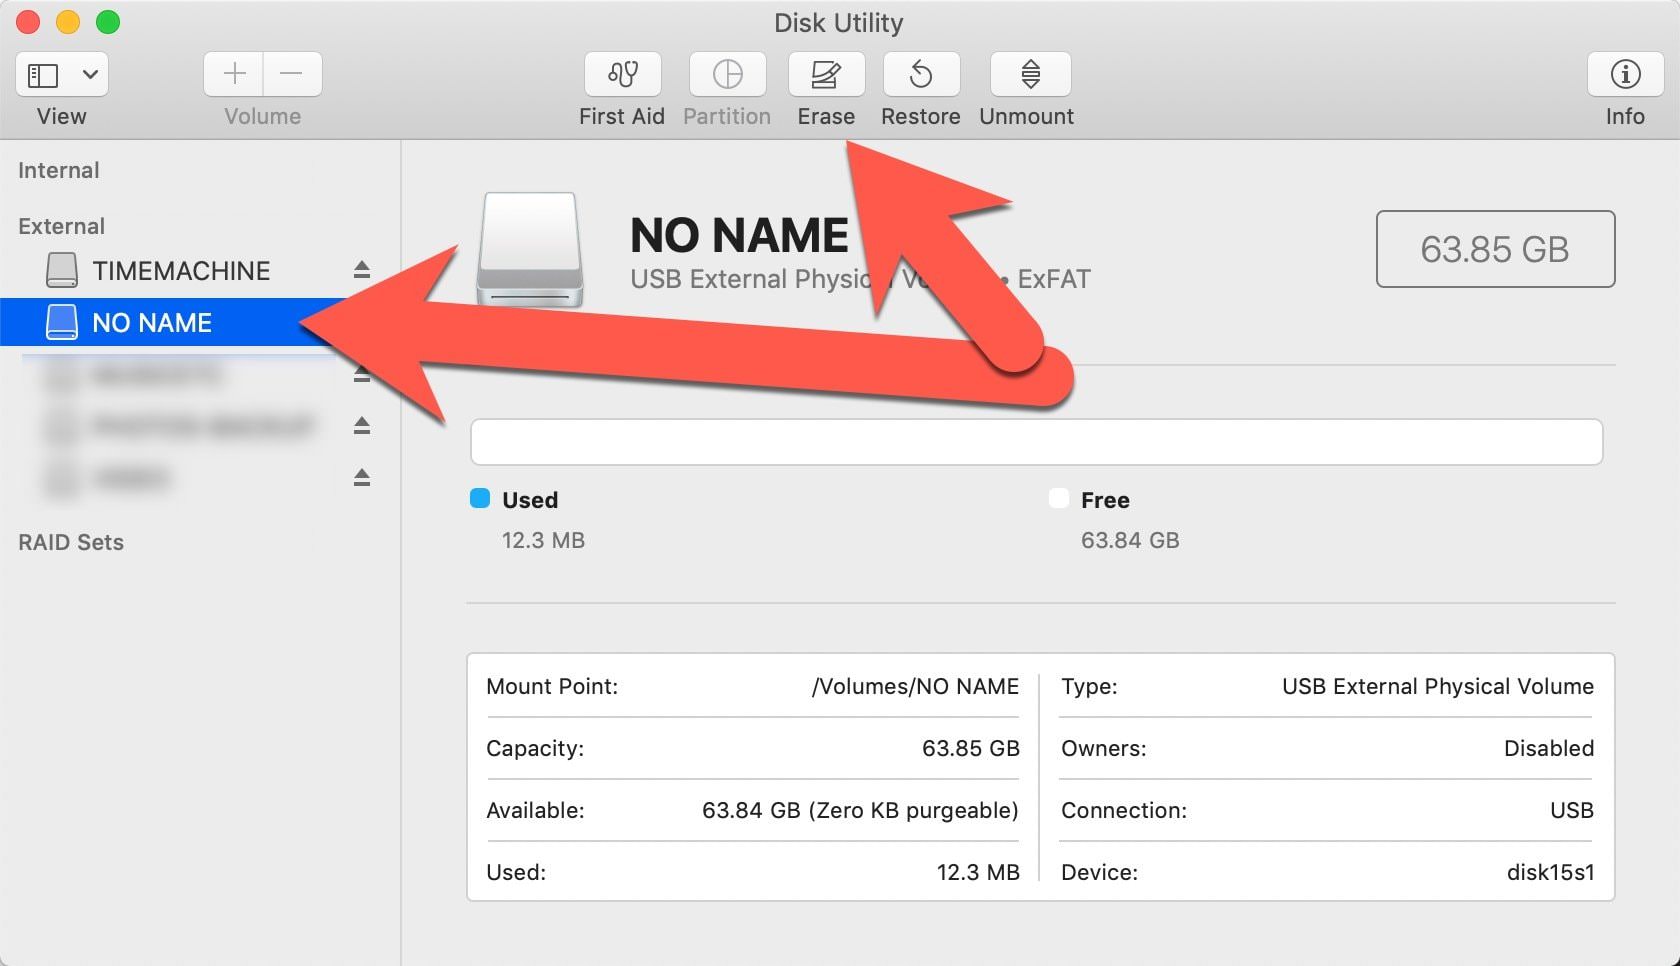Unmount the NO NAME volume
This screenshot has width=1680, height=966.
point(1026,74)
